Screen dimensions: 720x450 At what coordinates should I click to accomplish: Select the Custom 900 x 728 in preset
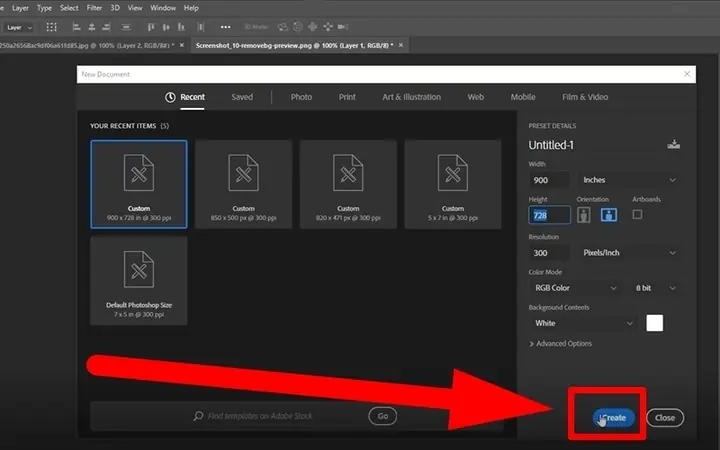pyautogui.click(x=139, y=184)
